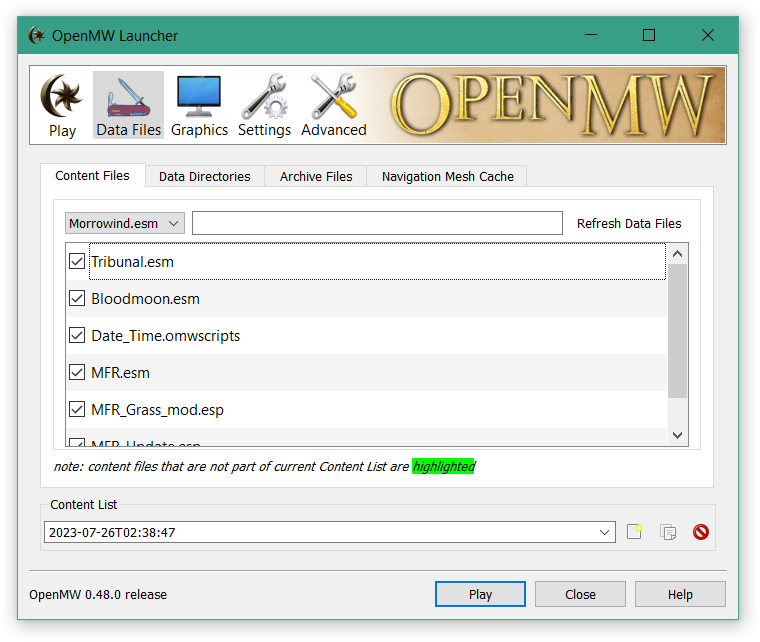Click Refresh Data Files
The image size is (760, 642).
click(x=629, y=224)
